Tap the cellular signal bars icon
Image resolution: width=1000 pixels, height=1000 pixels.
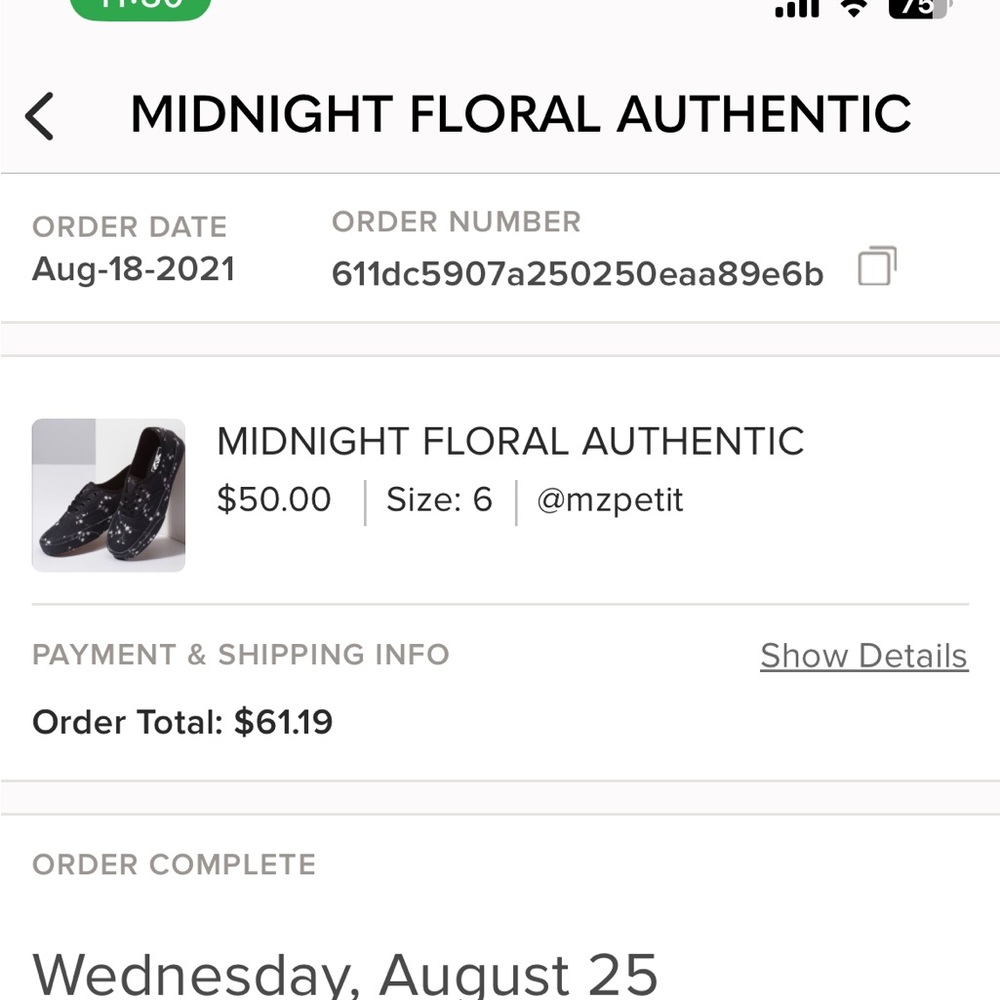797,8
